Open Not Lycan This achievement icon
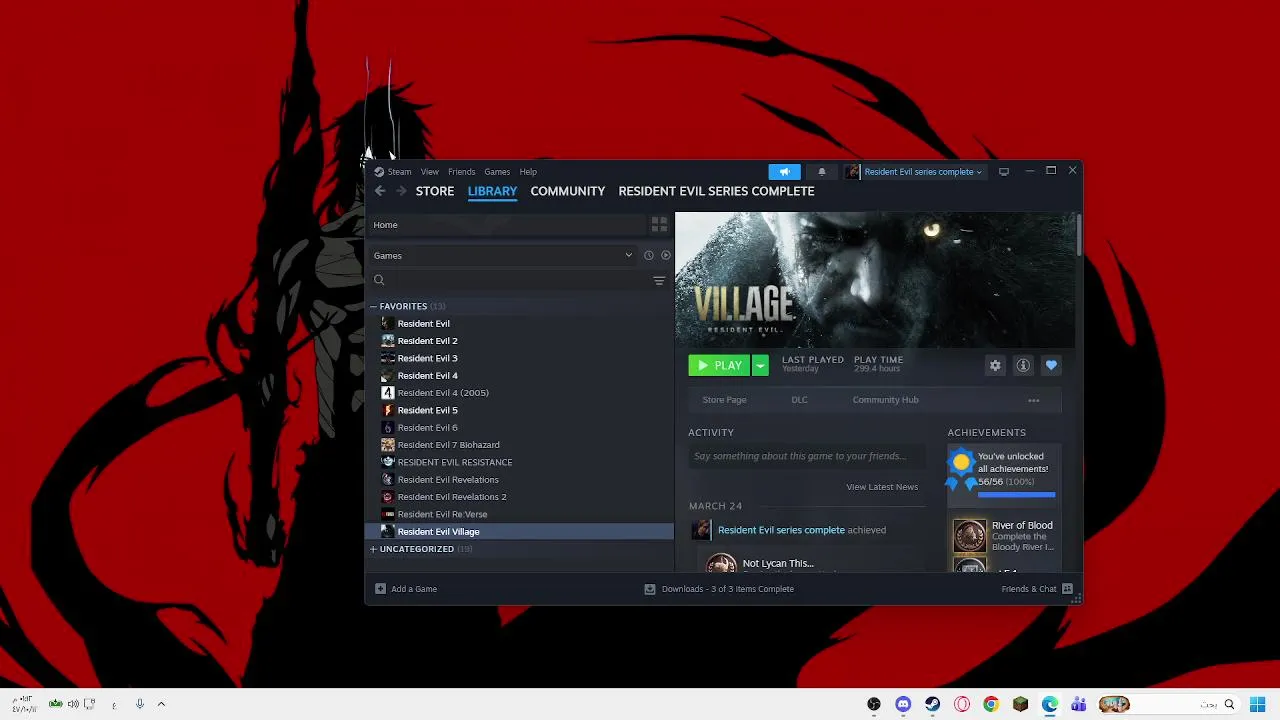 (x=721, y=563)
